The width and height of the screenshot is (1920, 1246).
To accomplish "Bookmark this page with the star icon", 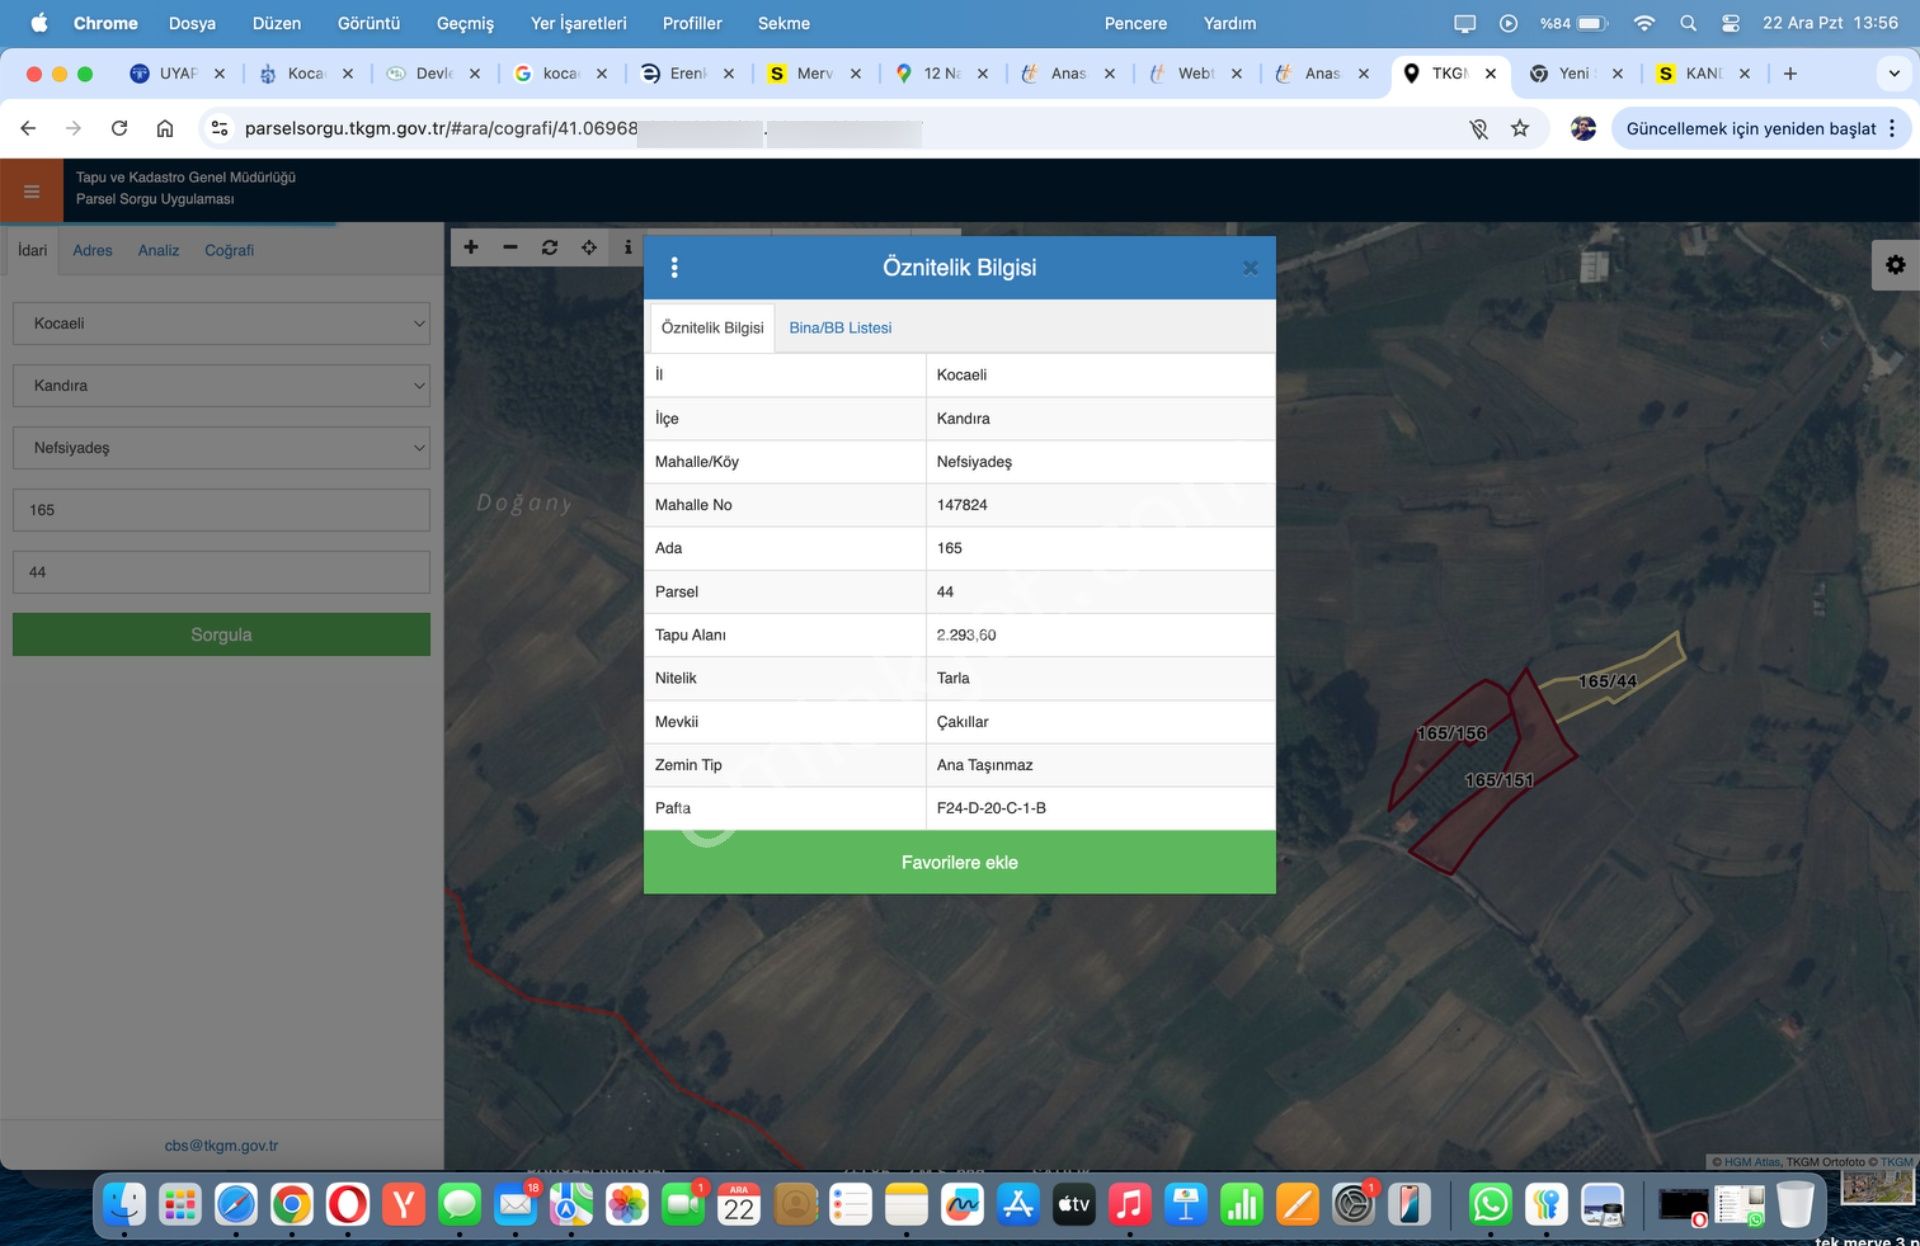I will pyautogui.click(x=1520, y=128).
